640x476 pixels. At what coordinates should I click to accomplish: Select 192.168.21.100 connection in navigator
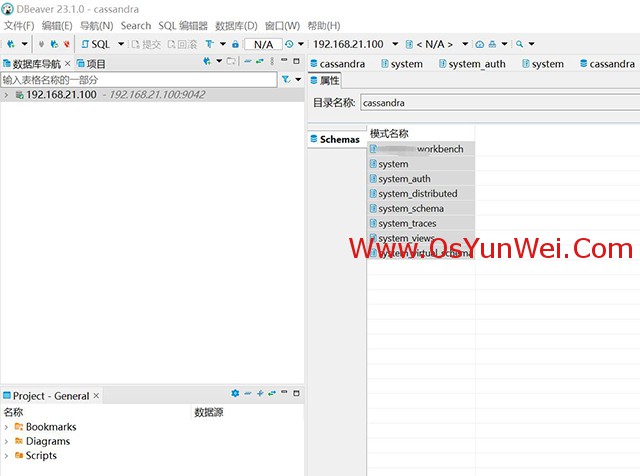61,95
